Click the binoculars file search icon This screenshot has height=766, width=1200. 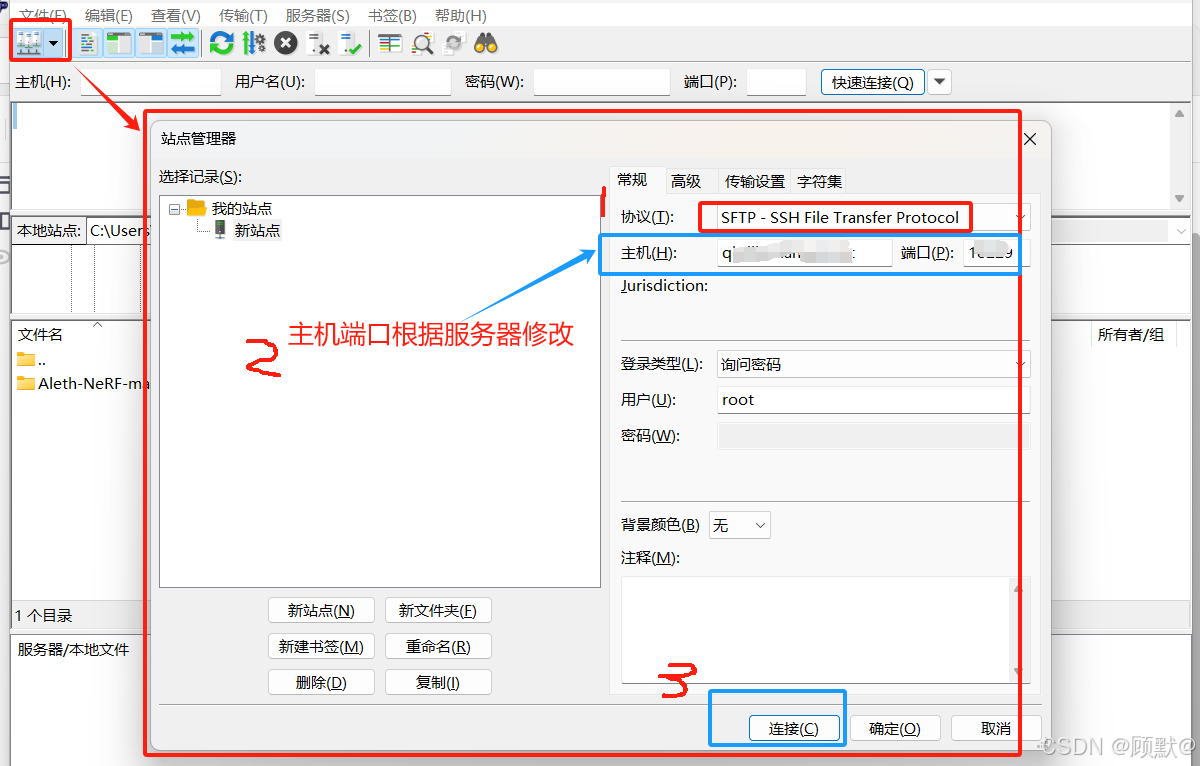[x=486, y=43]
